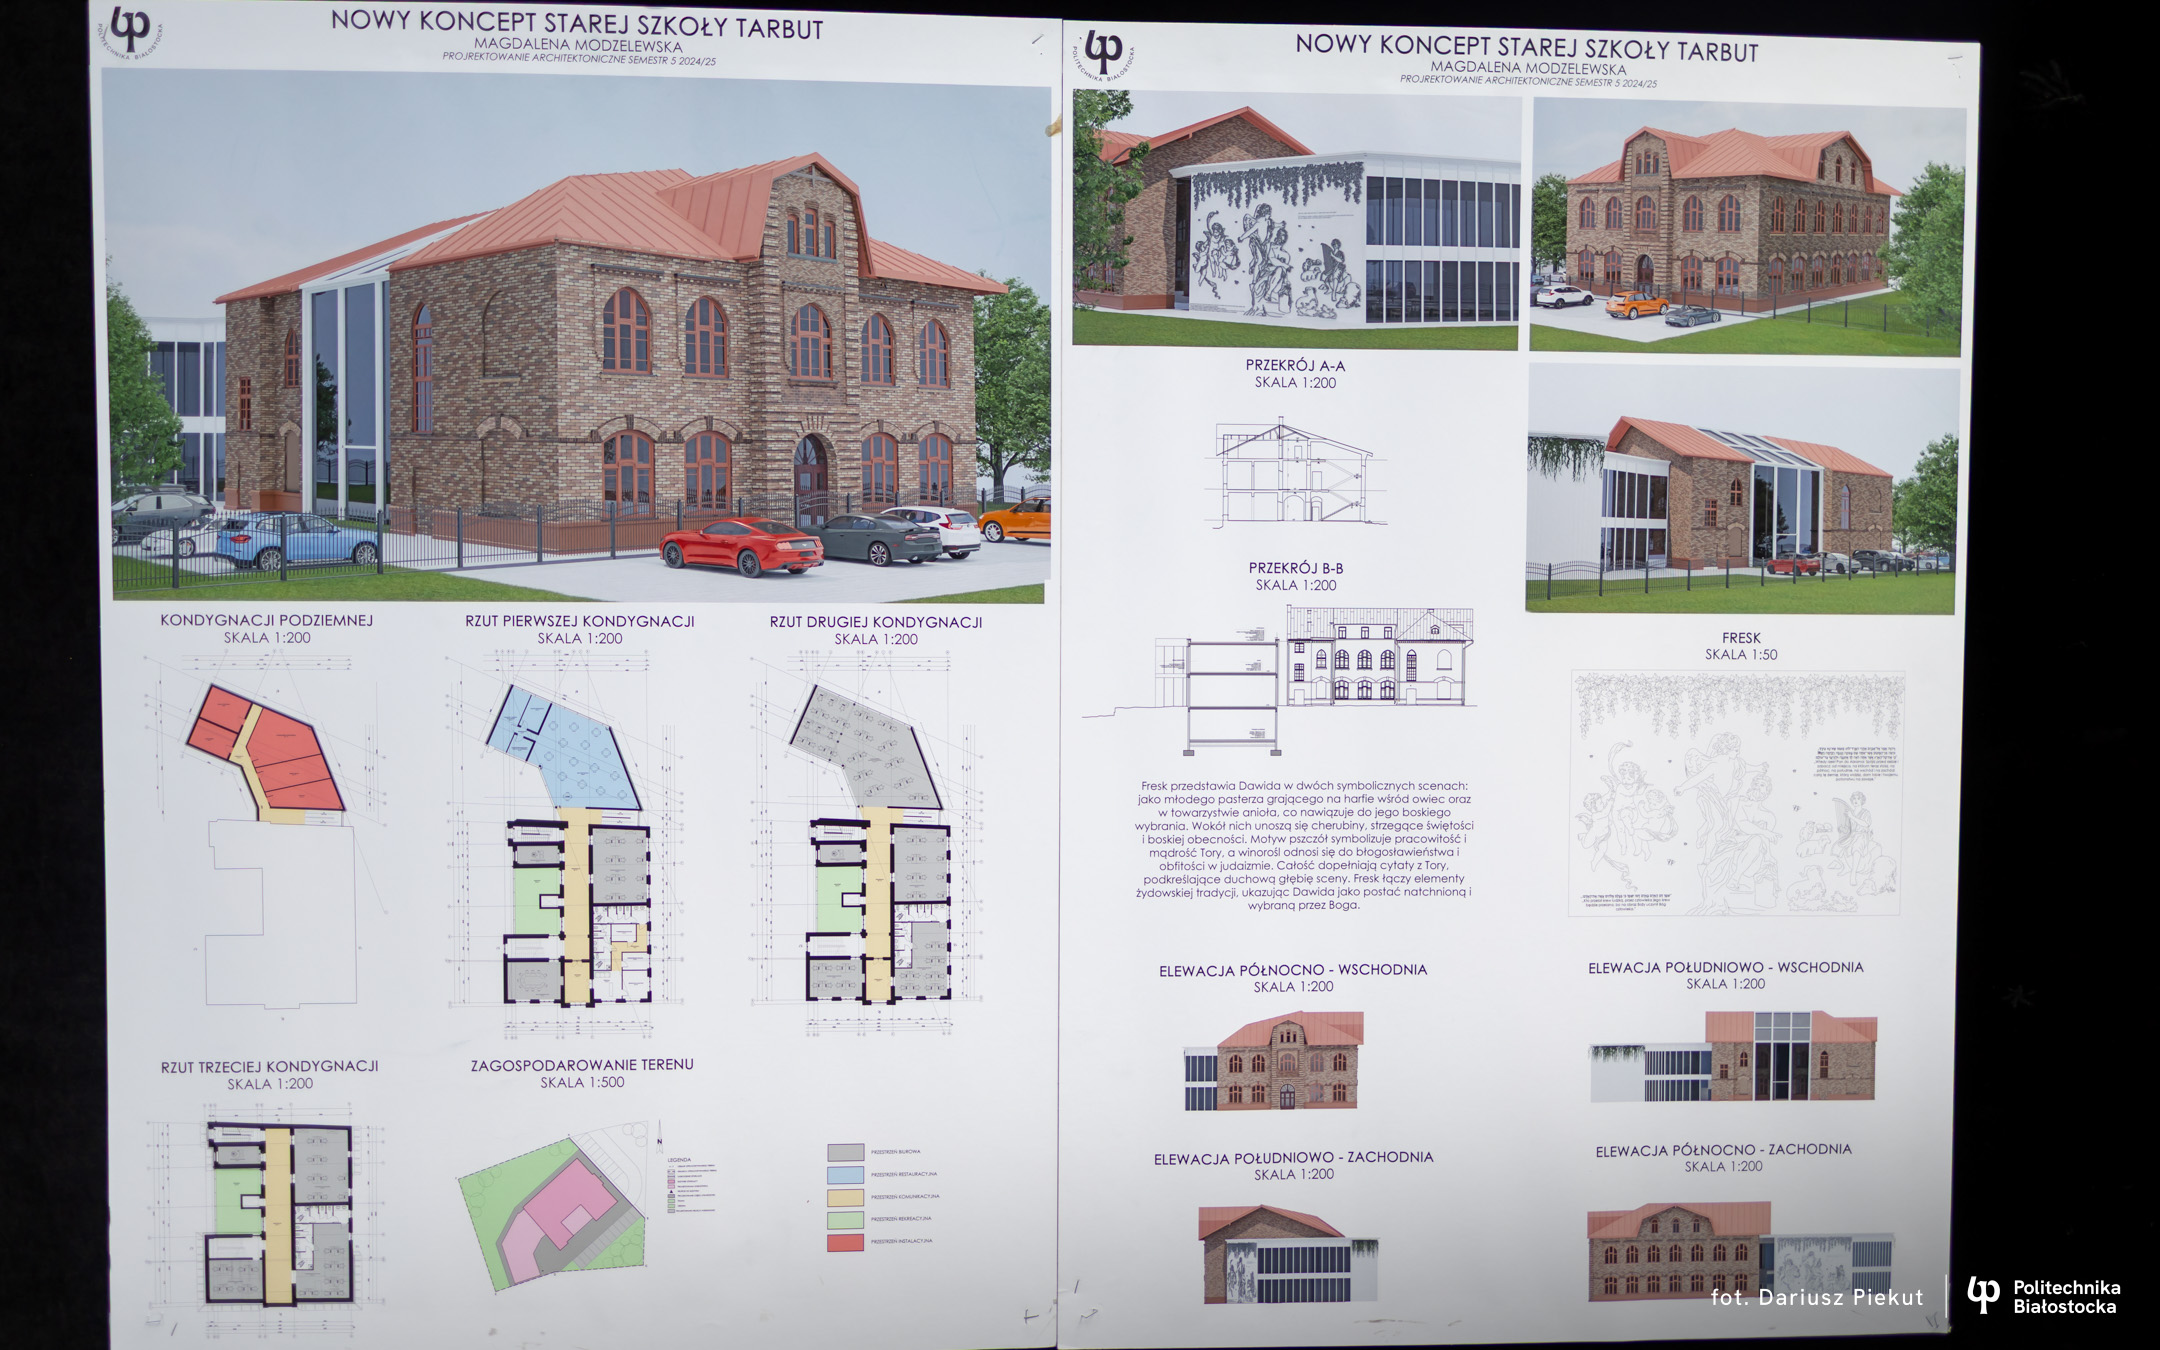Click the orange car in the main rendering
The height and width of the screenshot is (1350, 2160).
point(1016,520)
